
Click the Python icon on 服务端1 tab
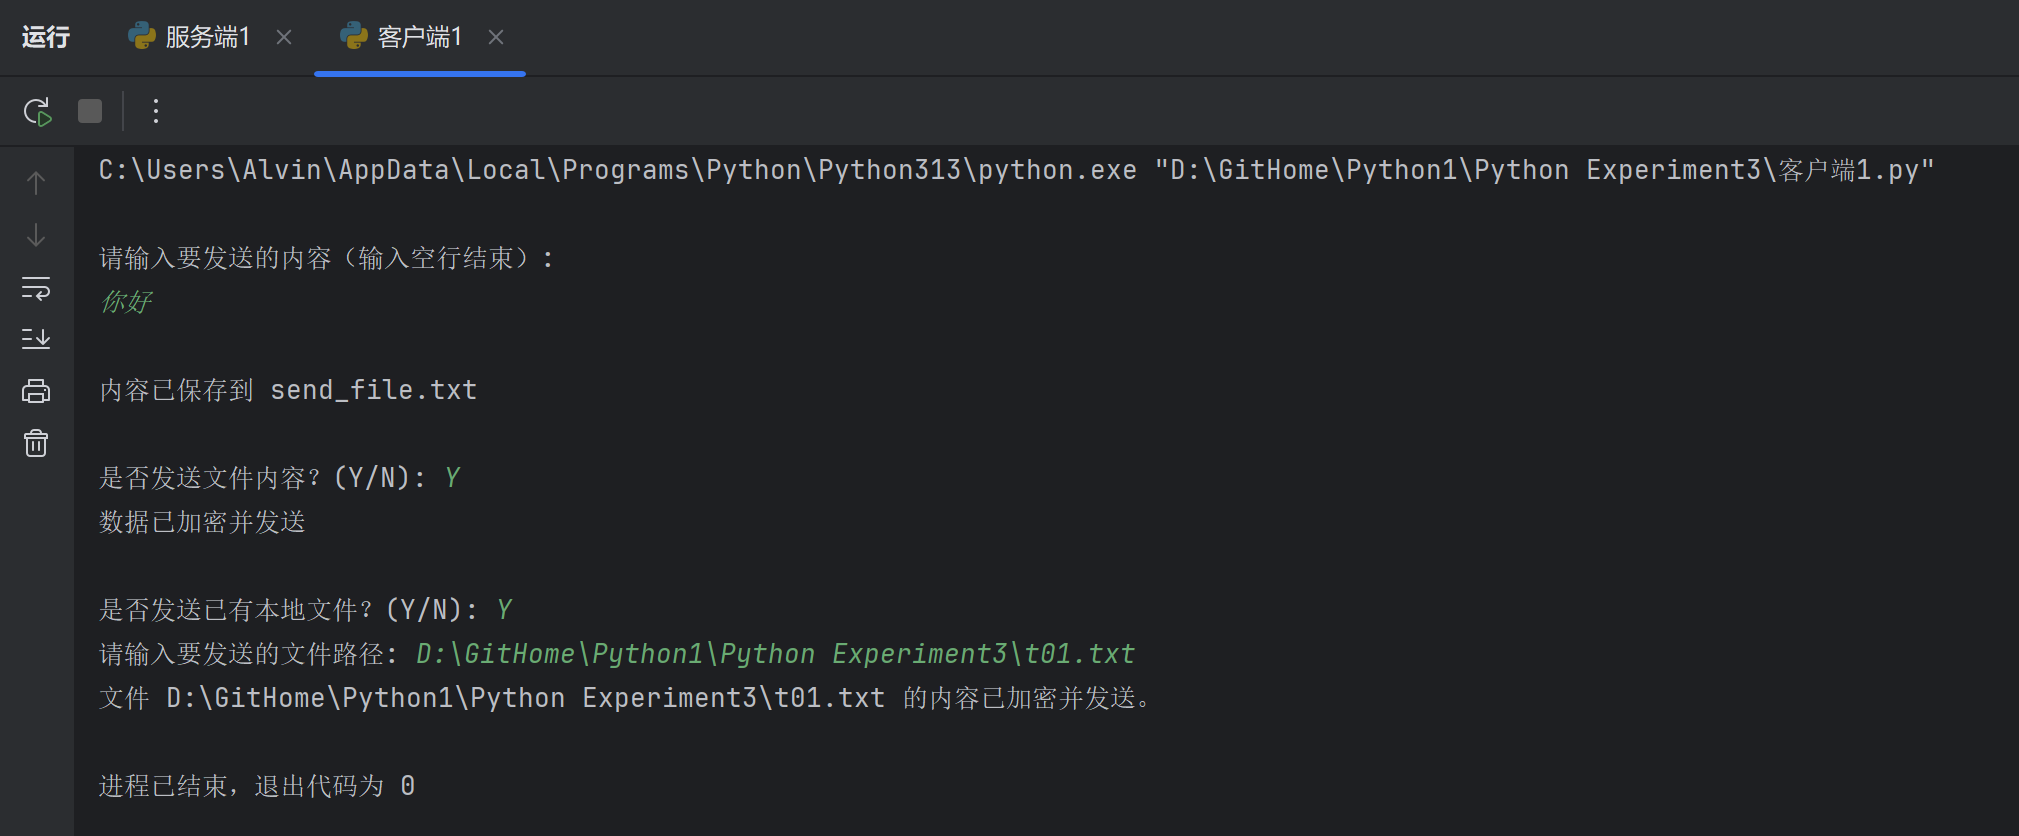(141, 36)
